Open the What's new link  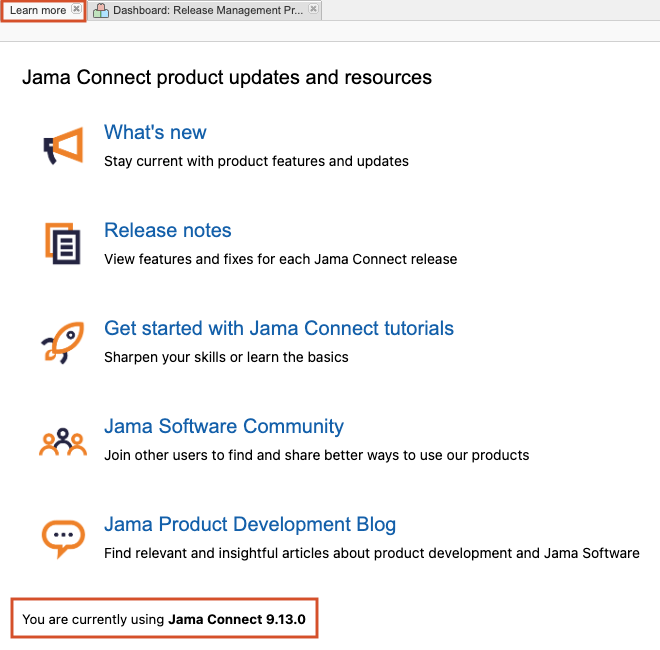pyautogui.click(x=155, y=132)
